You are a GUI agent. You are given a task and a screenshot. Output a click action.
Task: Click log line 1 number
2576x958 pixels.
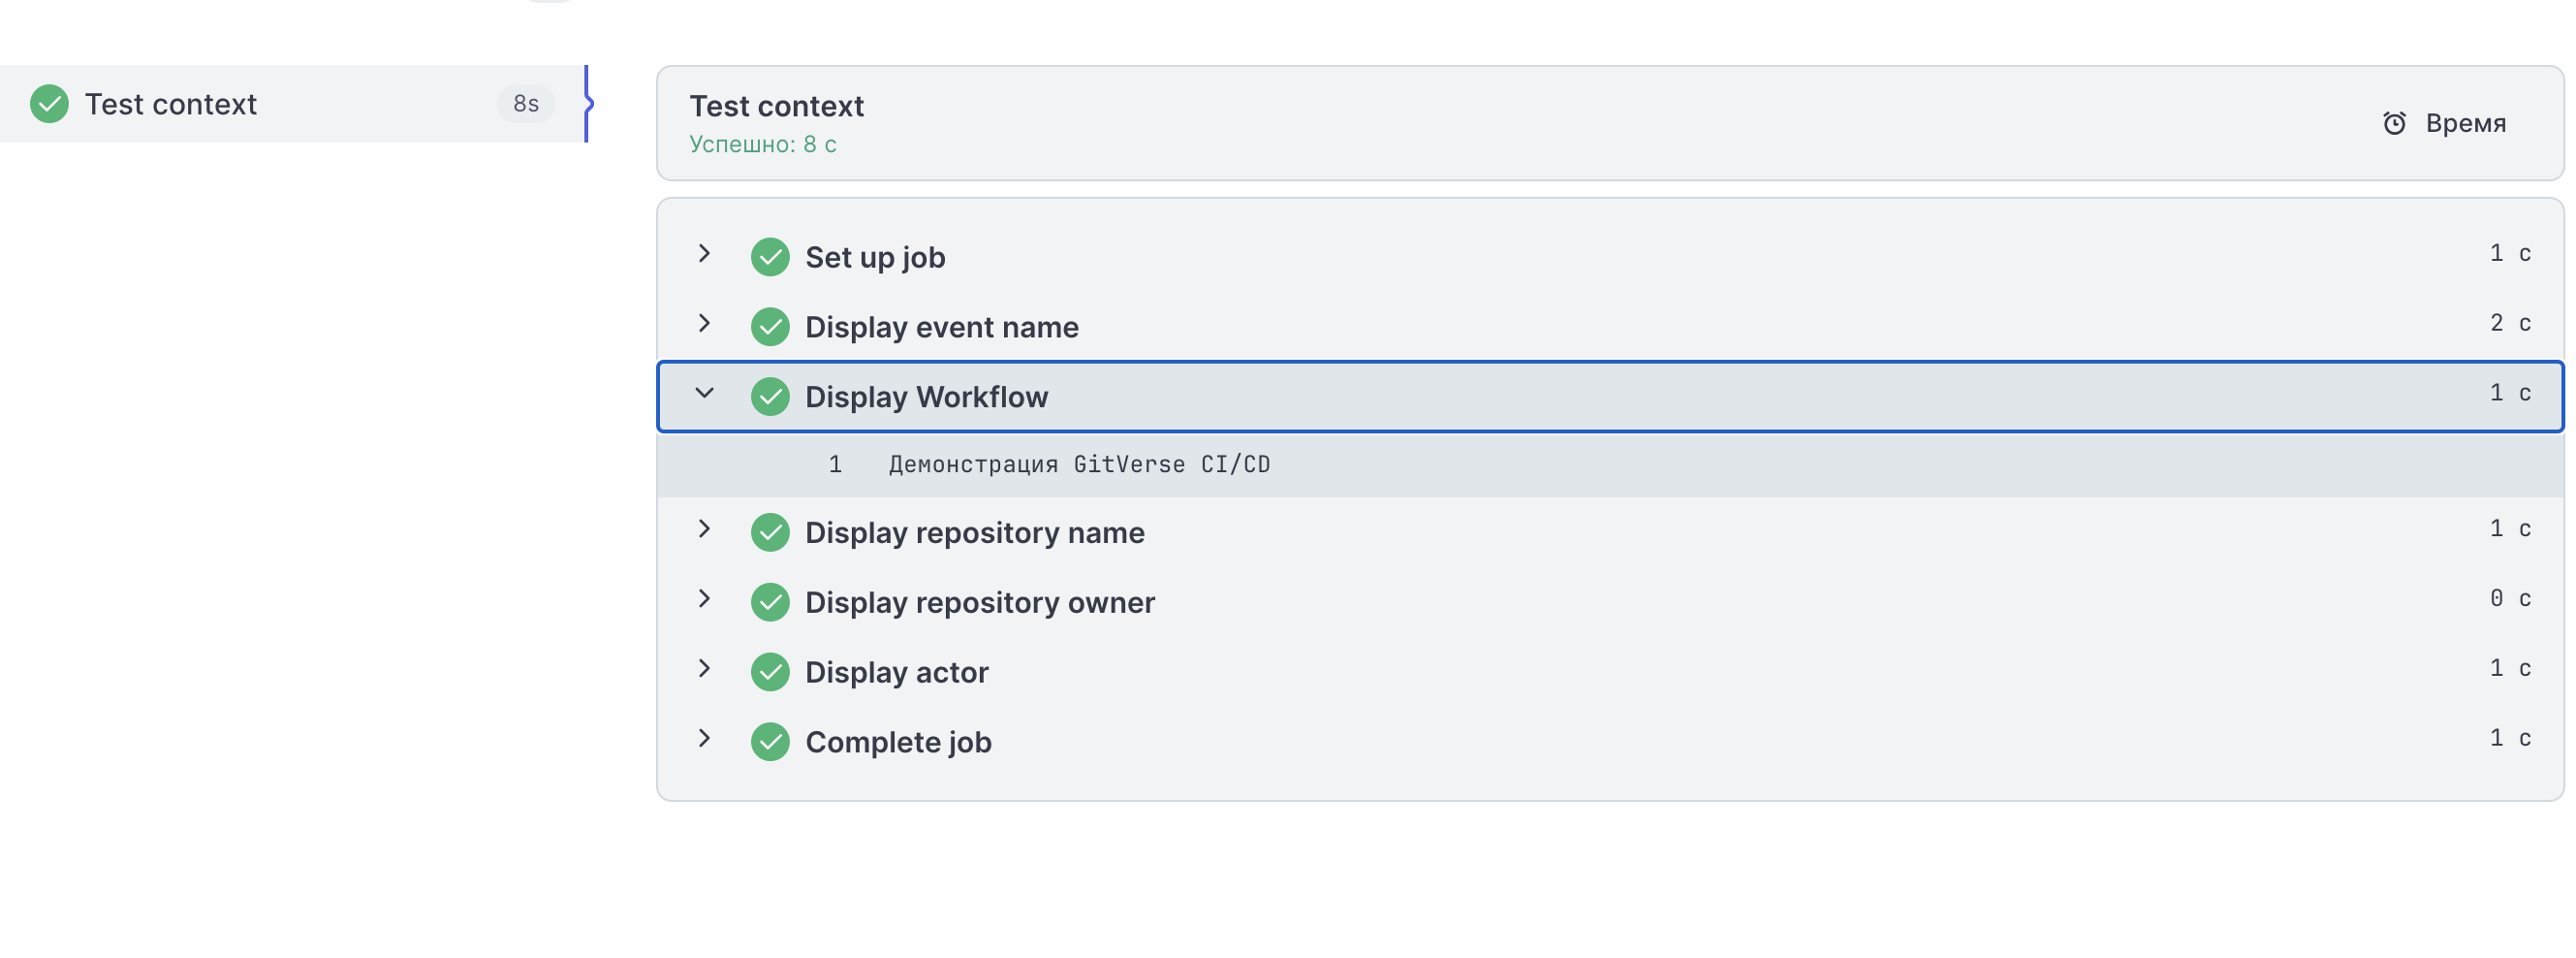[x=835, y=465]
